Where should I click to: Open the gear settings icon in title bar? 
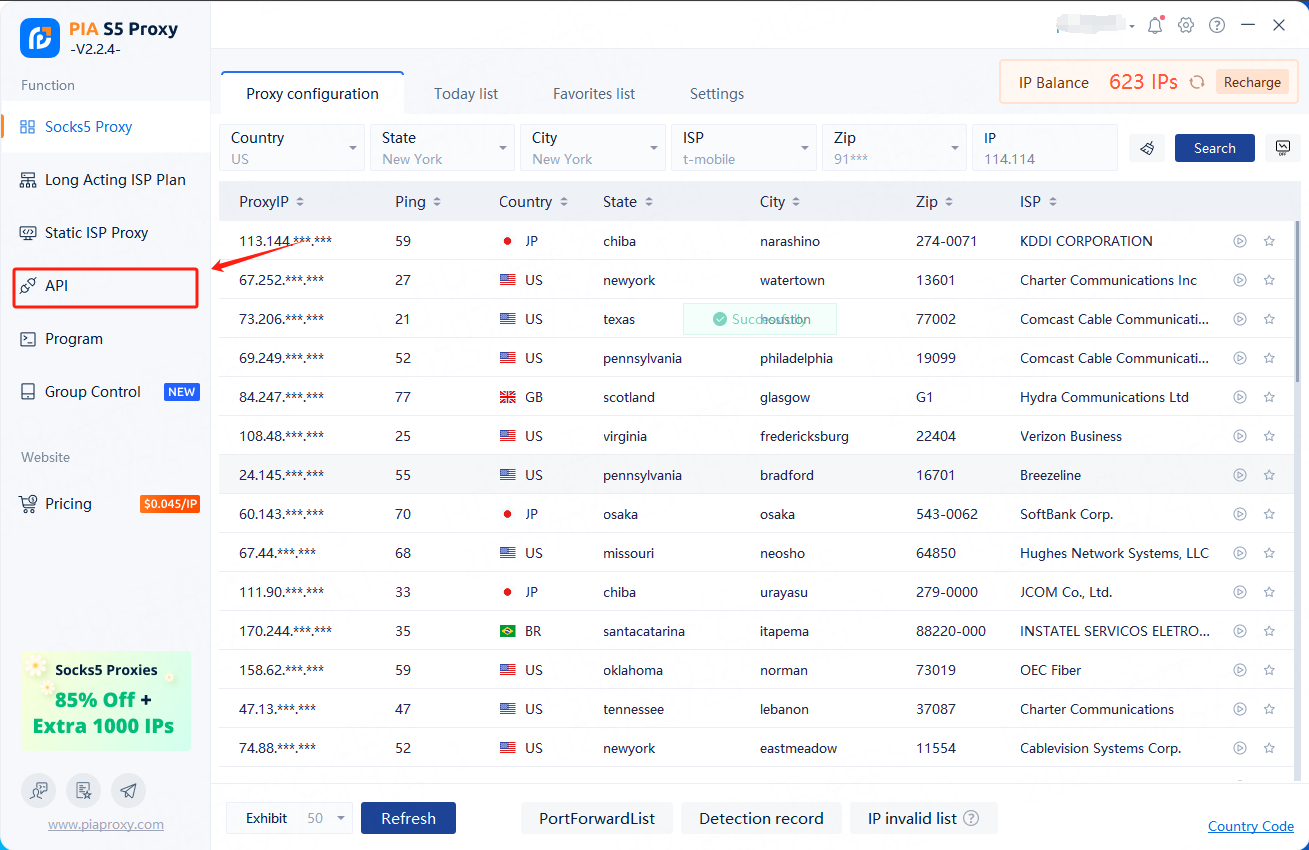1186,26
